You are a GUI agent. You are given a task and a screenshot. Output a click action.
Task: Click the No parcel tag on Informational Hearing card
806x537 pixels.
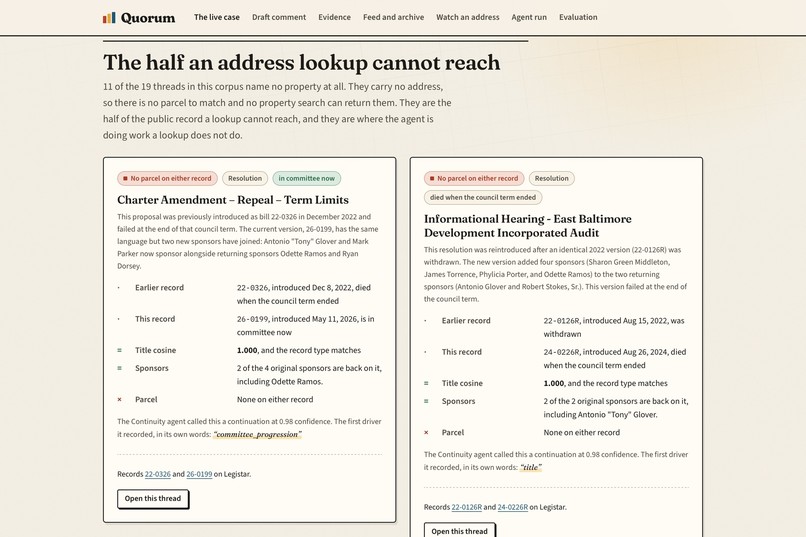(x=474, y=178)
